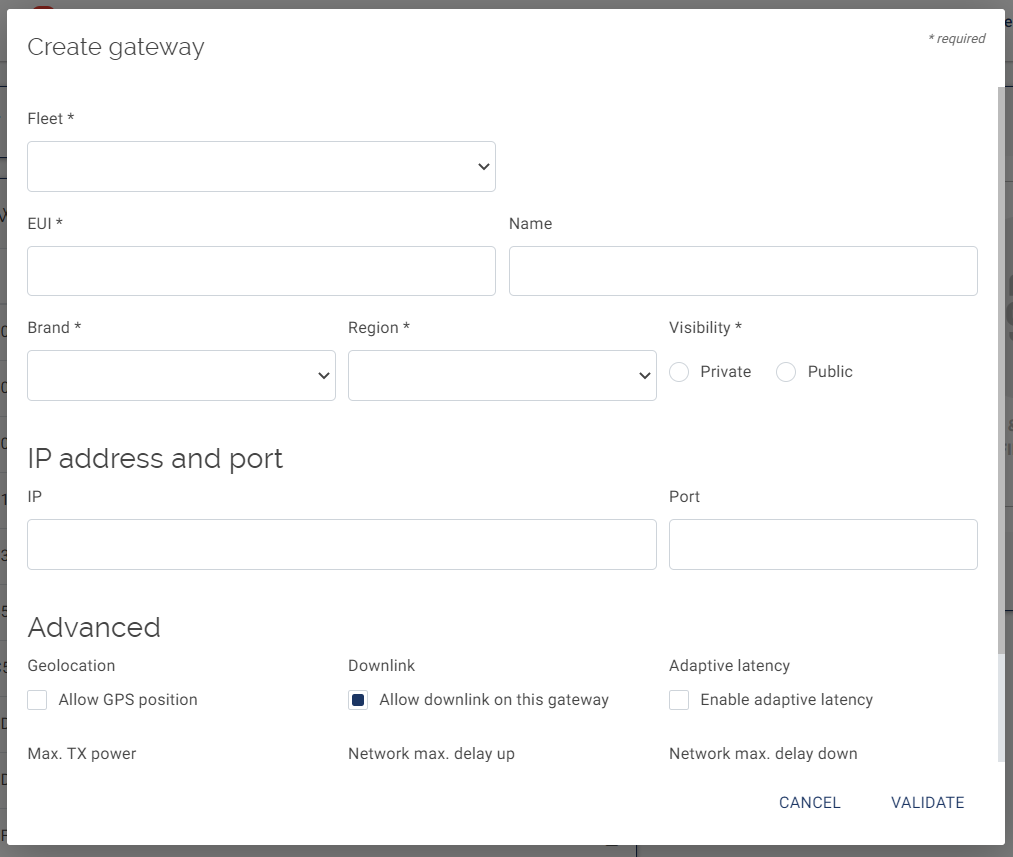Click the Brand field chevron arrow
1013x857 pixels.
tap(323, 376)
